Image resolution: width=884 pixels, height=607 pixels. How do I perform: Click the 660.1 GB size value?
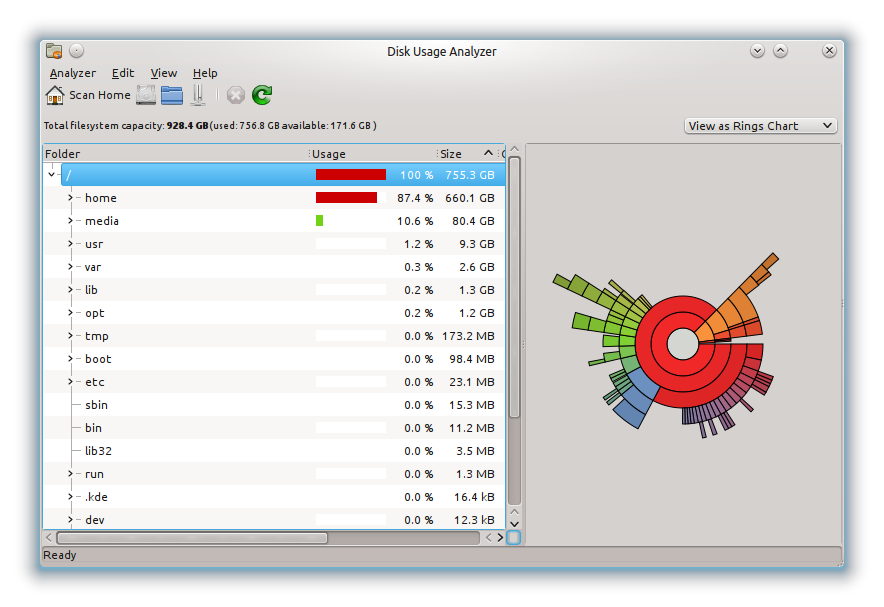click(x=470, y=198)
